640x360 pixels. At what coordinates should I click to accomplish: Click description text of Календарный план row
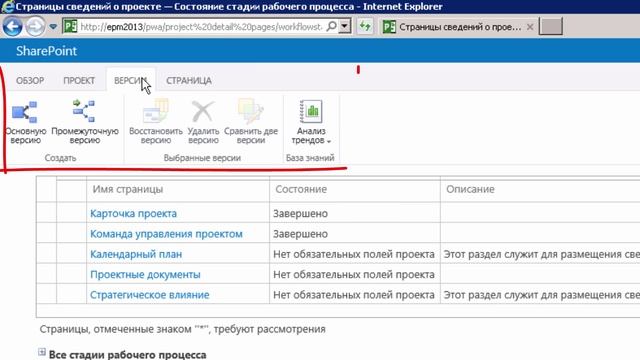[542, 254]
